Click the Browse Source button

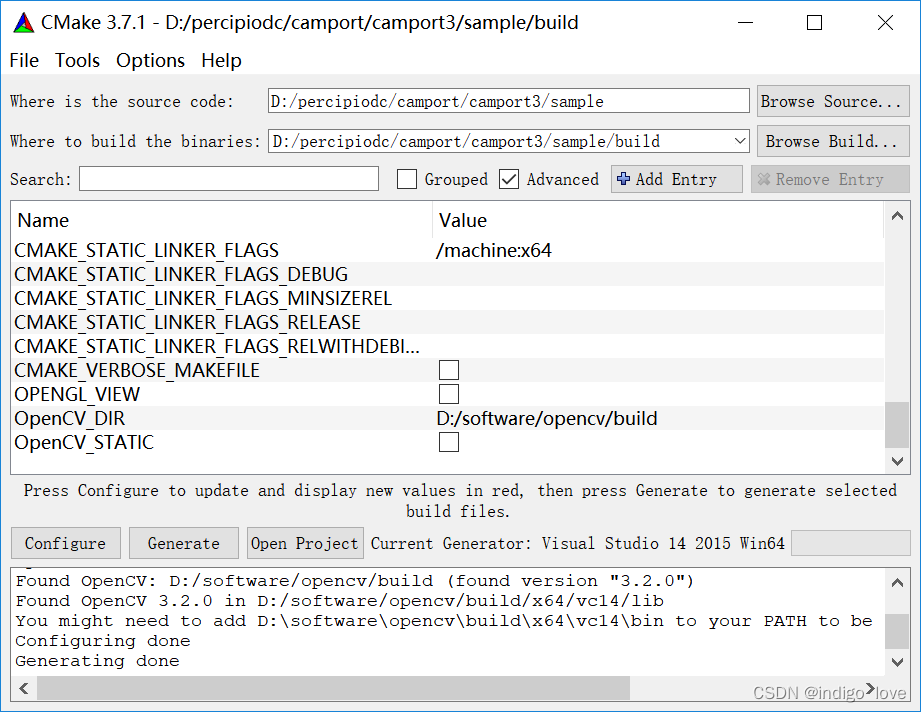(833, 101)
